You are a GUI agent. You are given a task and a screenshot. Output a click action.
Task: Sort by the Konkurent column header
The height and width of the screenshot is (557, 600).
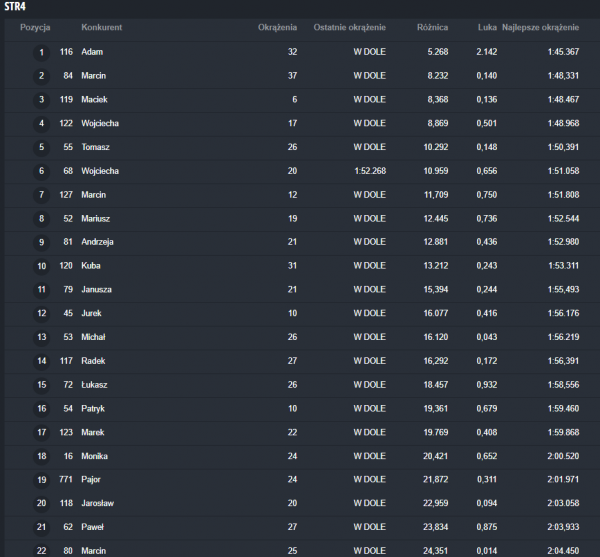click(102, 27)
